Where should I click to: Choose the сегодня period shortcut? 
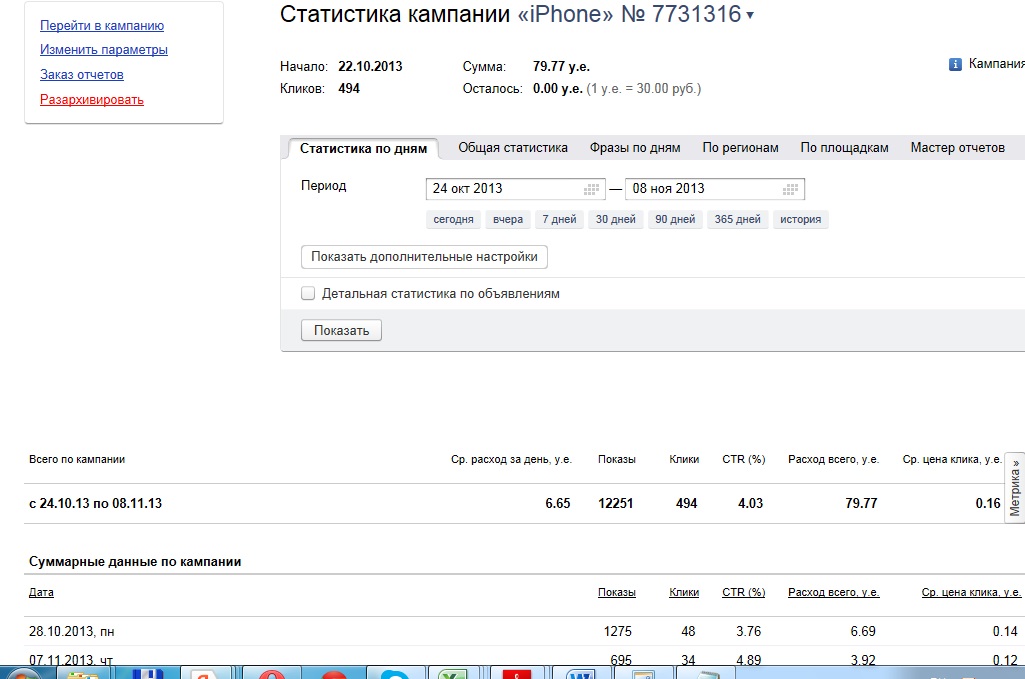coord(453,219)
